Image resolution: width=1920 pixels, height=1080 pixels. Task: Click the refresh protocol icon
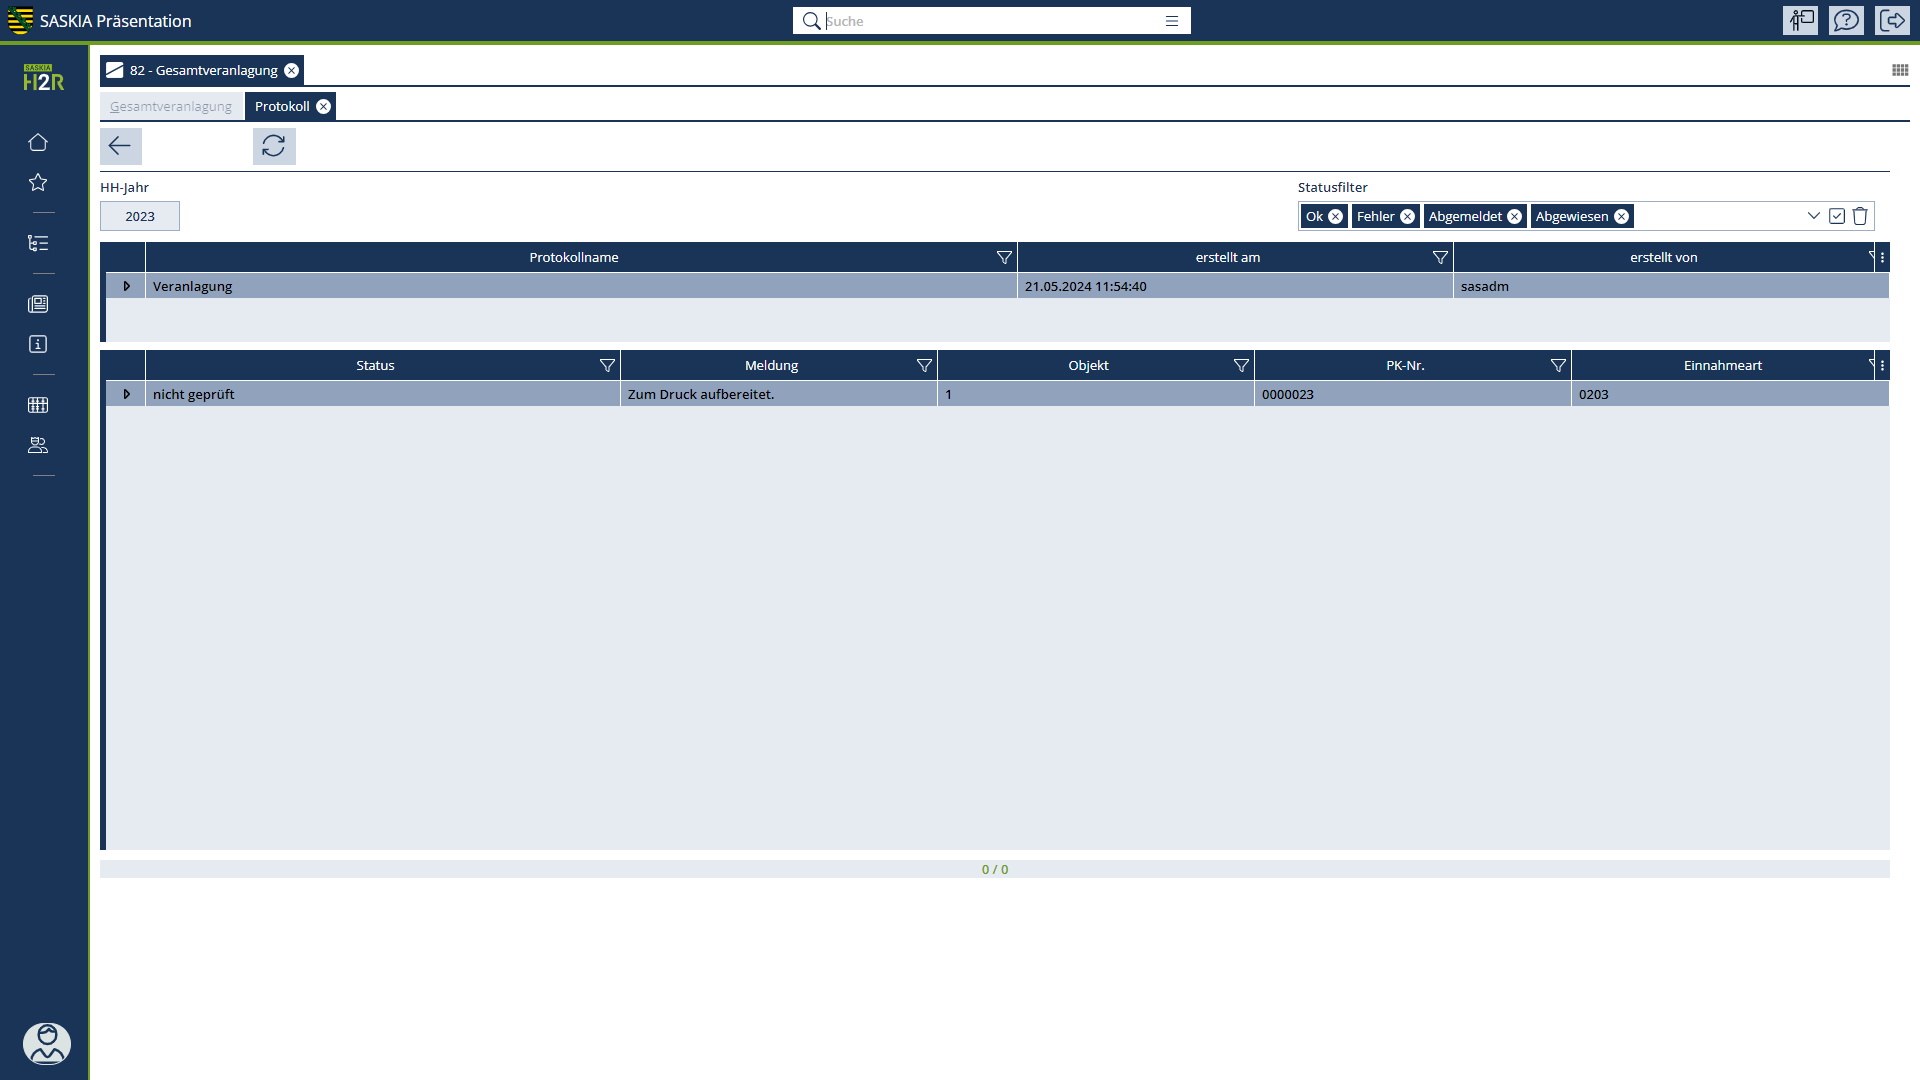(x=274, y=146)
